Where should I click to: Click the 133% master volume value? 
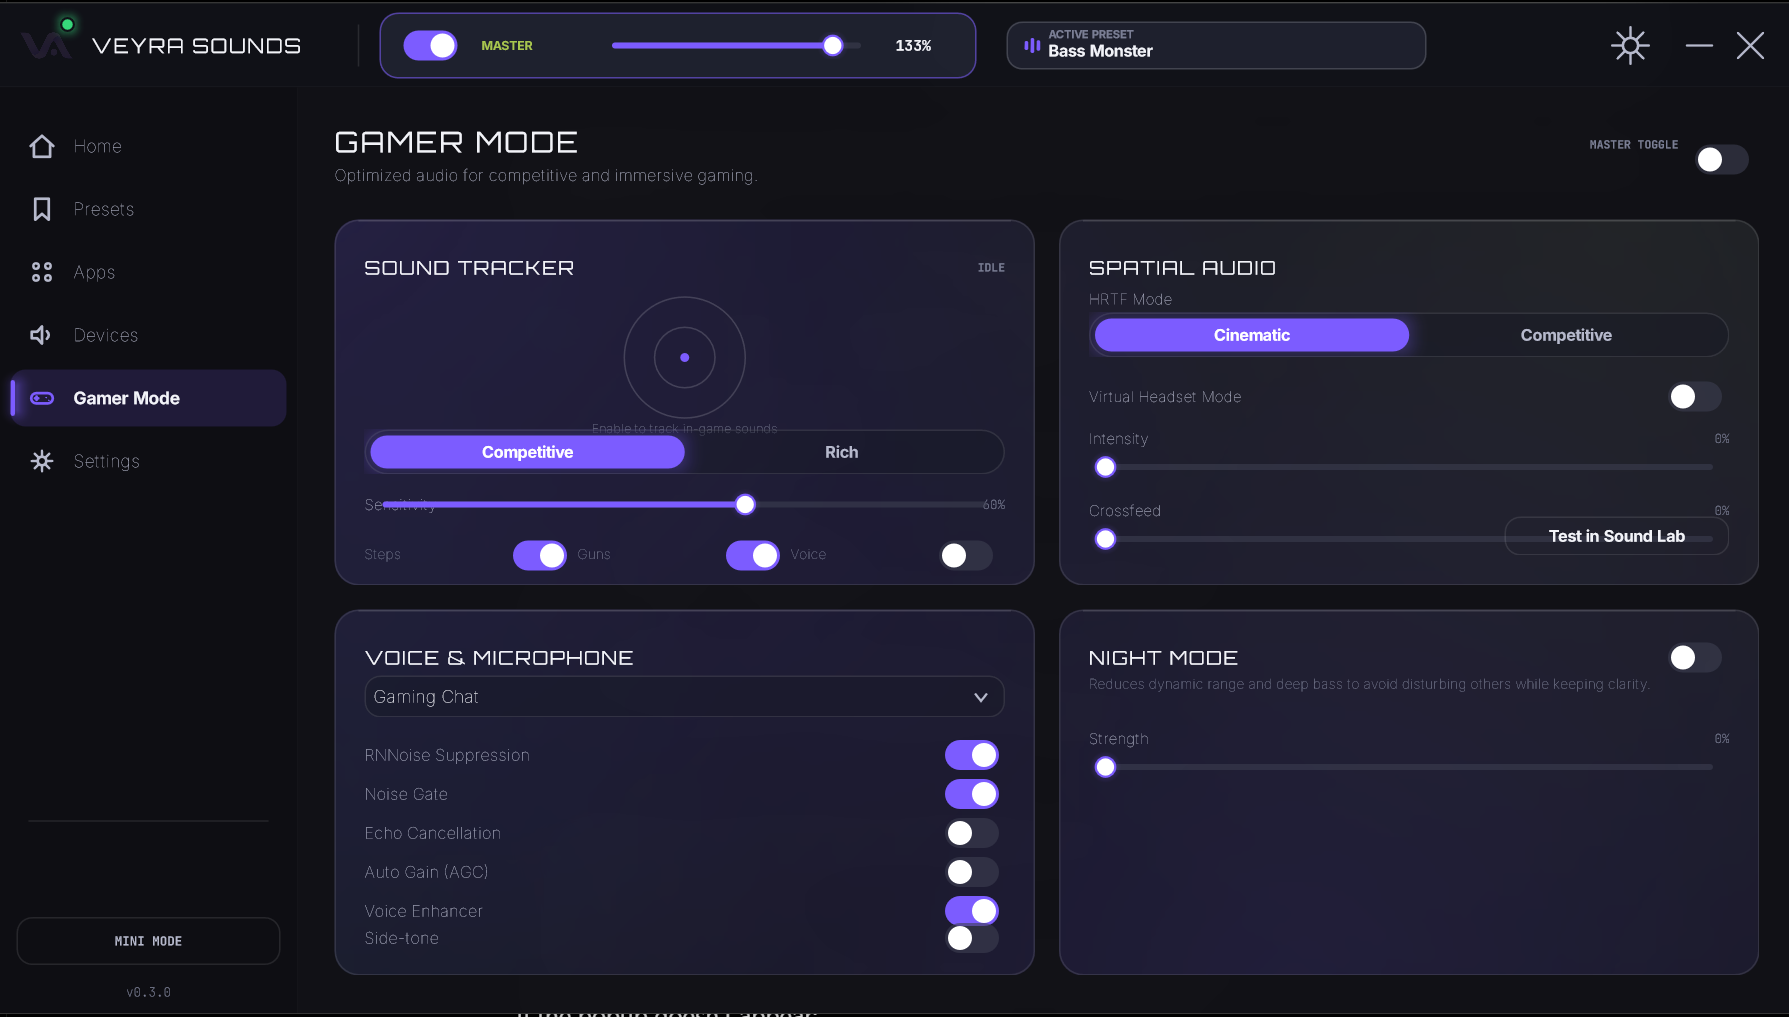913,46
